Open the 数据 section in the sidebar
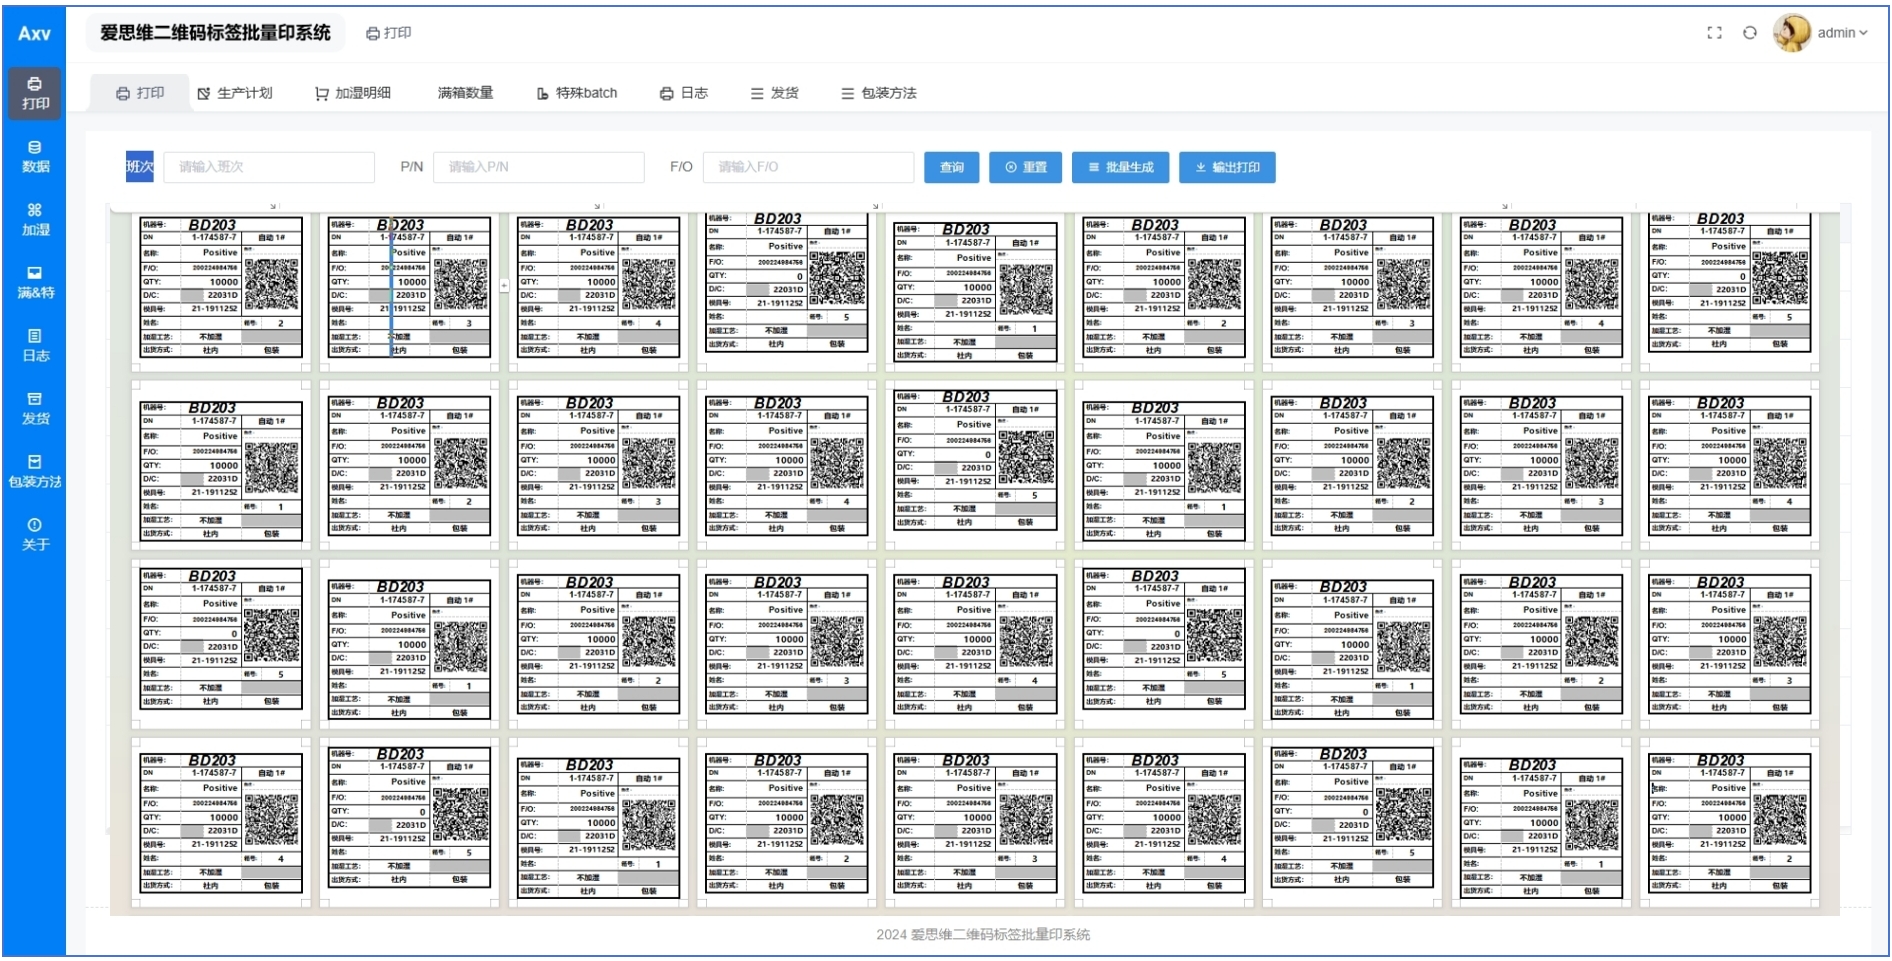The width and height of the screenshot is (1892, 961). [x=35, y=156]
